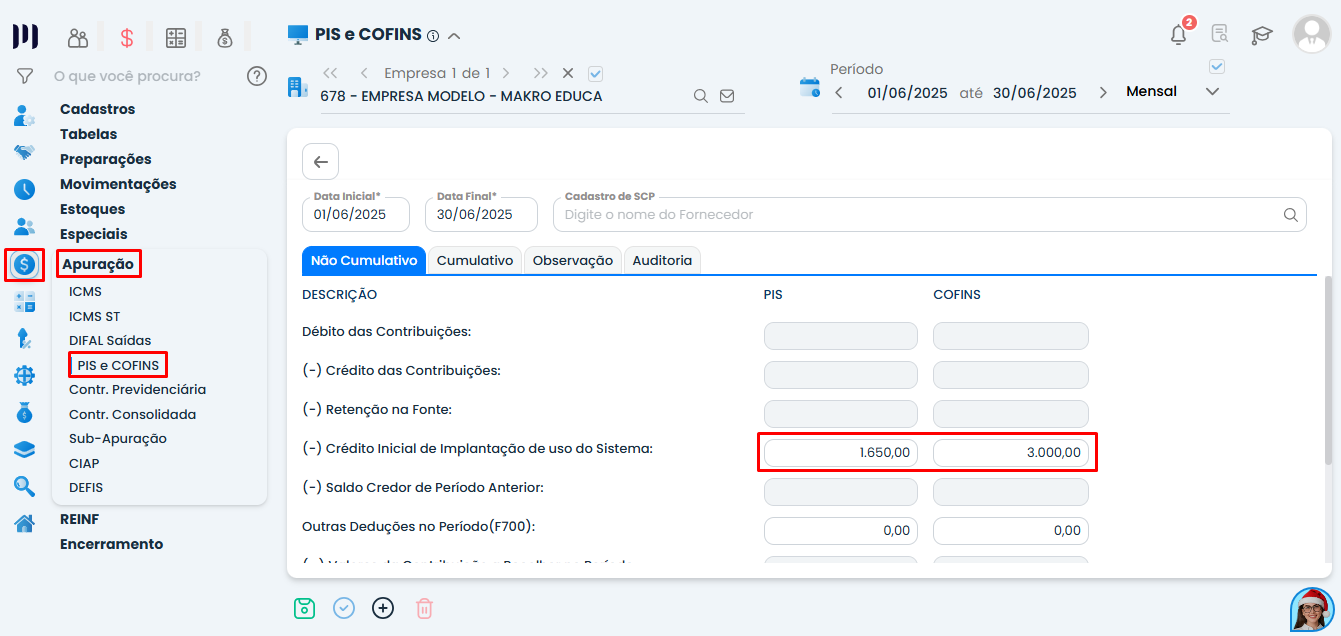
Task: Click the notification bell icon
Action: (1178, 35)
